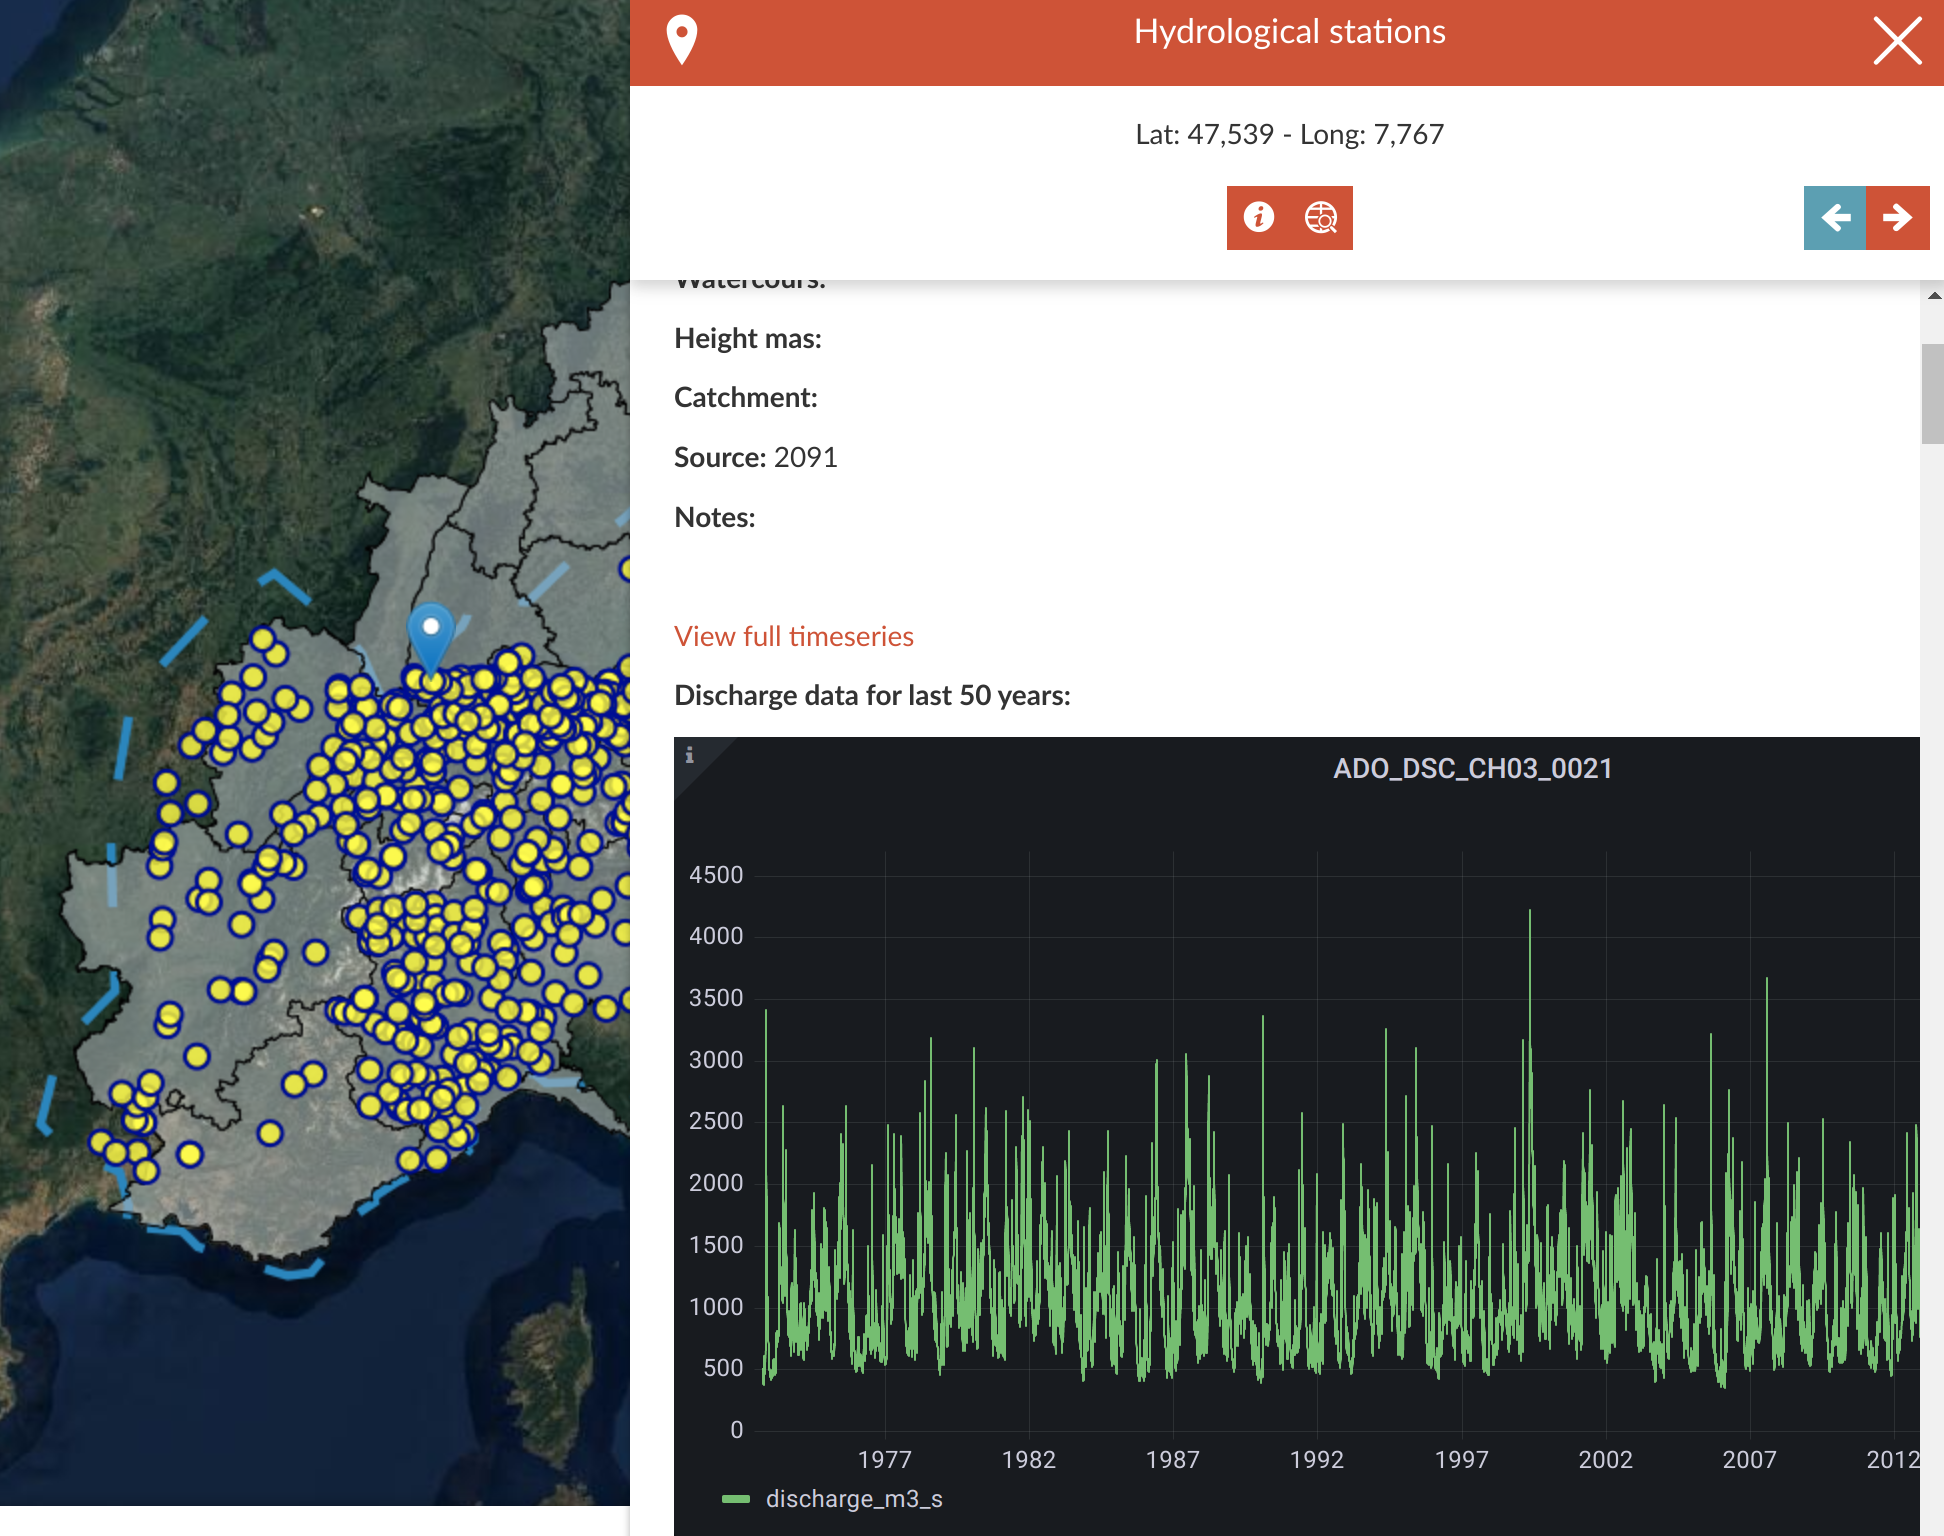This screenshot has width=1944, height=1536.
Task: Close the Hydrological stations panel
Action: [x=1896, y=42]
